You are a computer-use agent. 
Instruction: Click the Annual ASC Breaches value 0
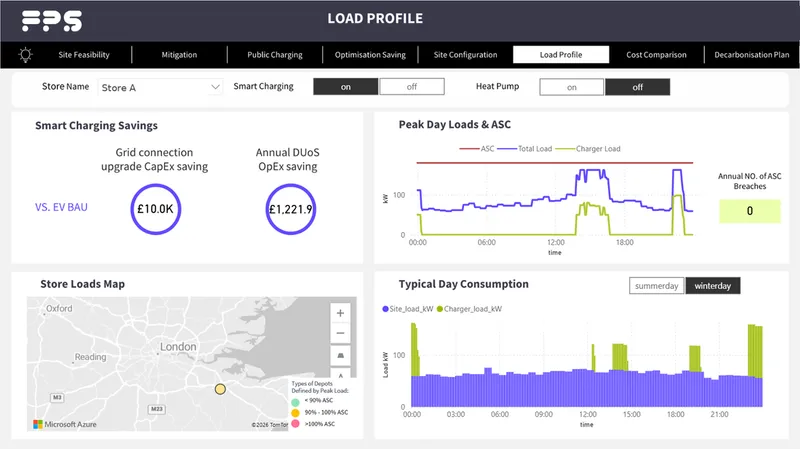click(x=749, y=211)
